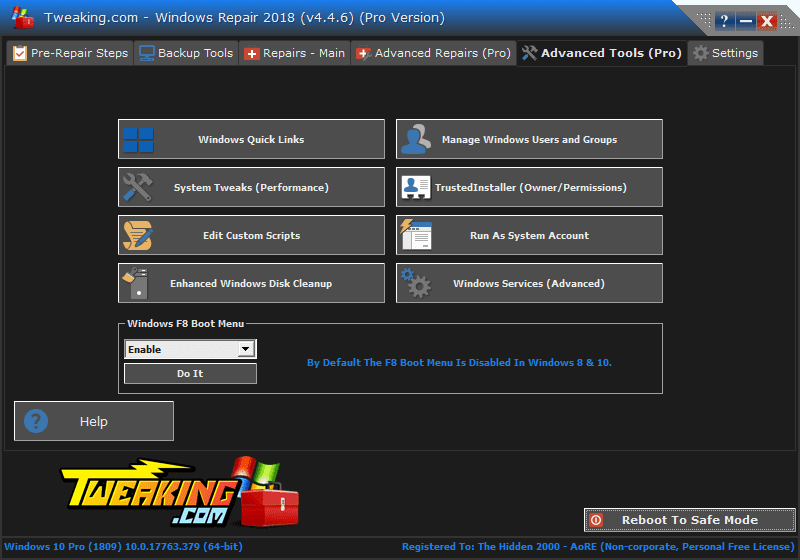800x560 pixels.
Task: Switch to Advanced Repairs (Pro) tab
Action: pos(433,53)
